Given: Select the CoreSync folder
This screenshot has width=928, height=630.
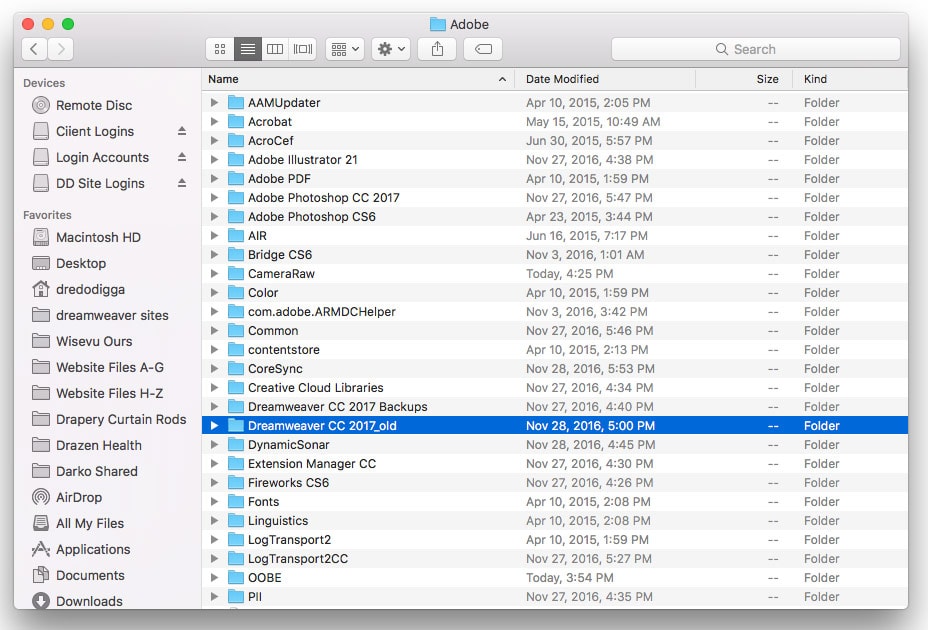Looking at the screenshot, I should [555, 369].
